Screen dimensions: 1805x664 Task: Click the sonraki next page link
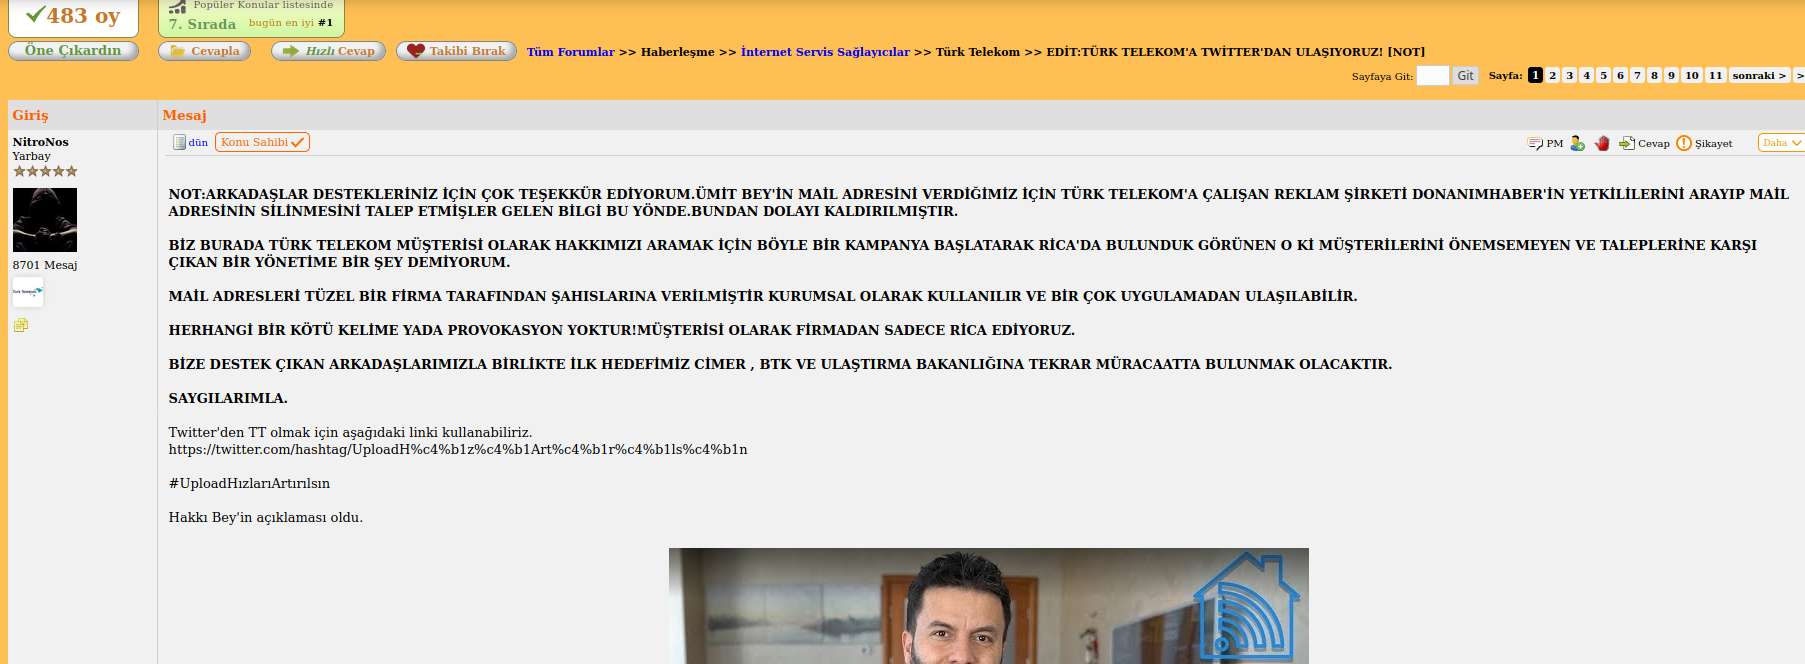point(1759,75)
